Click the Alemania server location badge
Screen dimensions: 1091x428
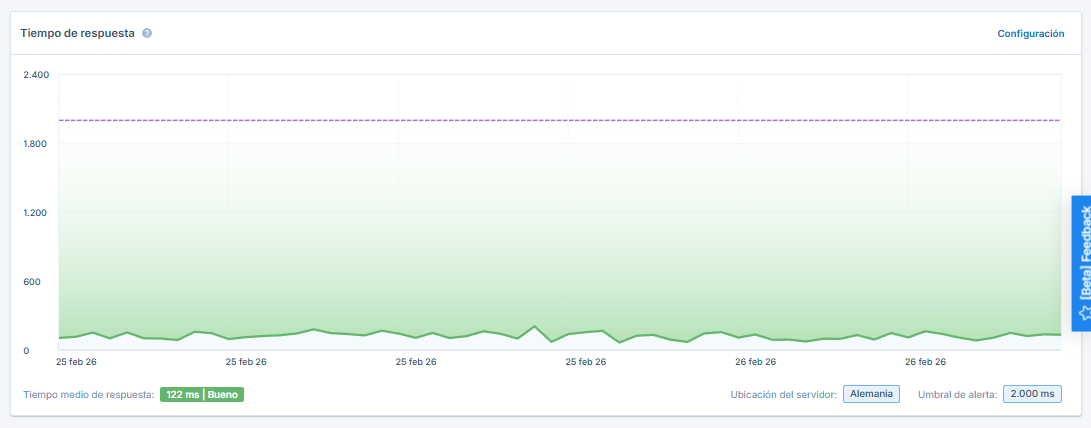point(871,394)
